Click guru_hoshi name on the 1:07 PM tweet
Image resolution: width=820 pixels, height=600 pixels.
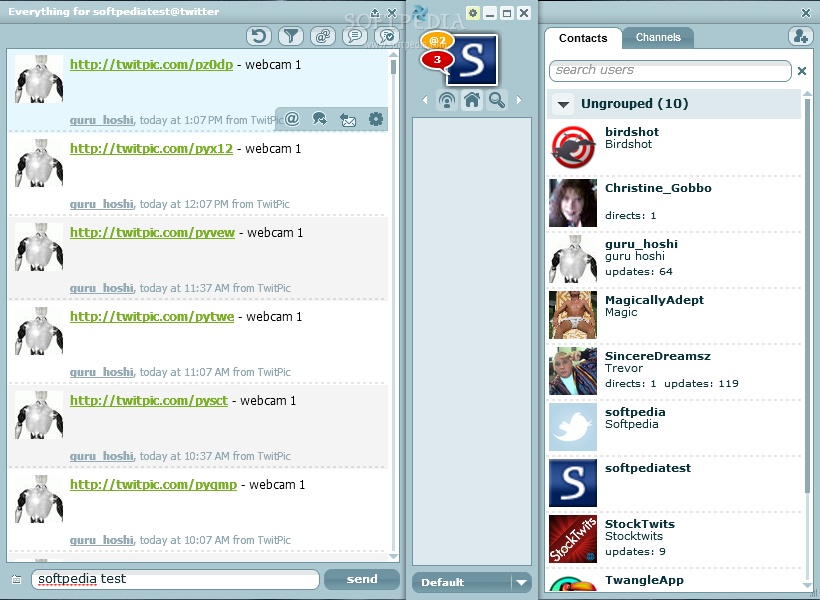(x=102, y=120)
